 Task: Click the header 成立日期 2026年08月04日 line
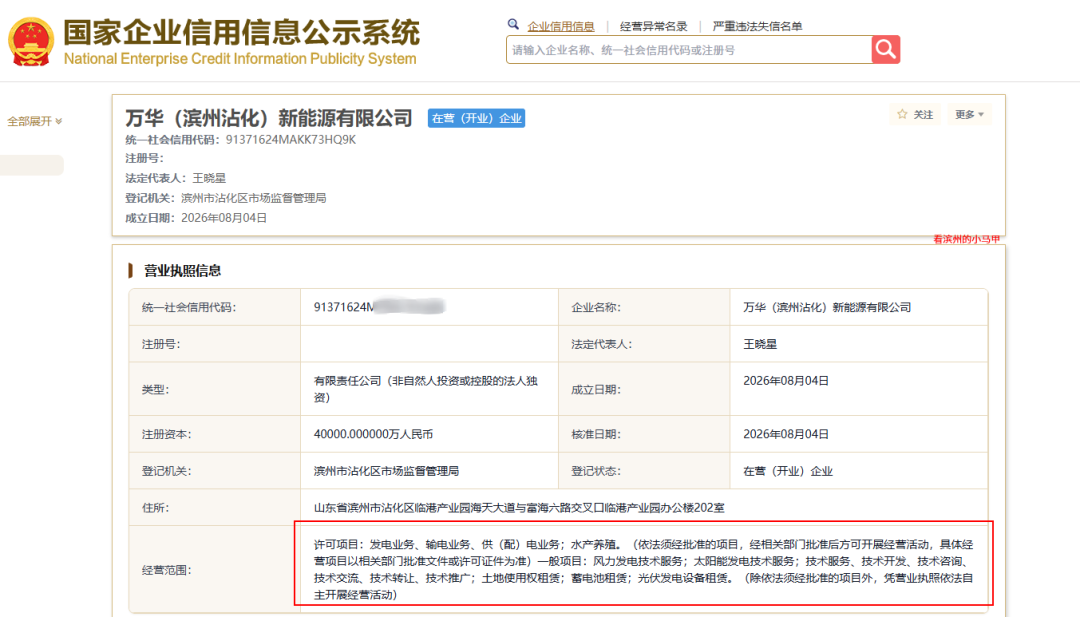[196, 218]
